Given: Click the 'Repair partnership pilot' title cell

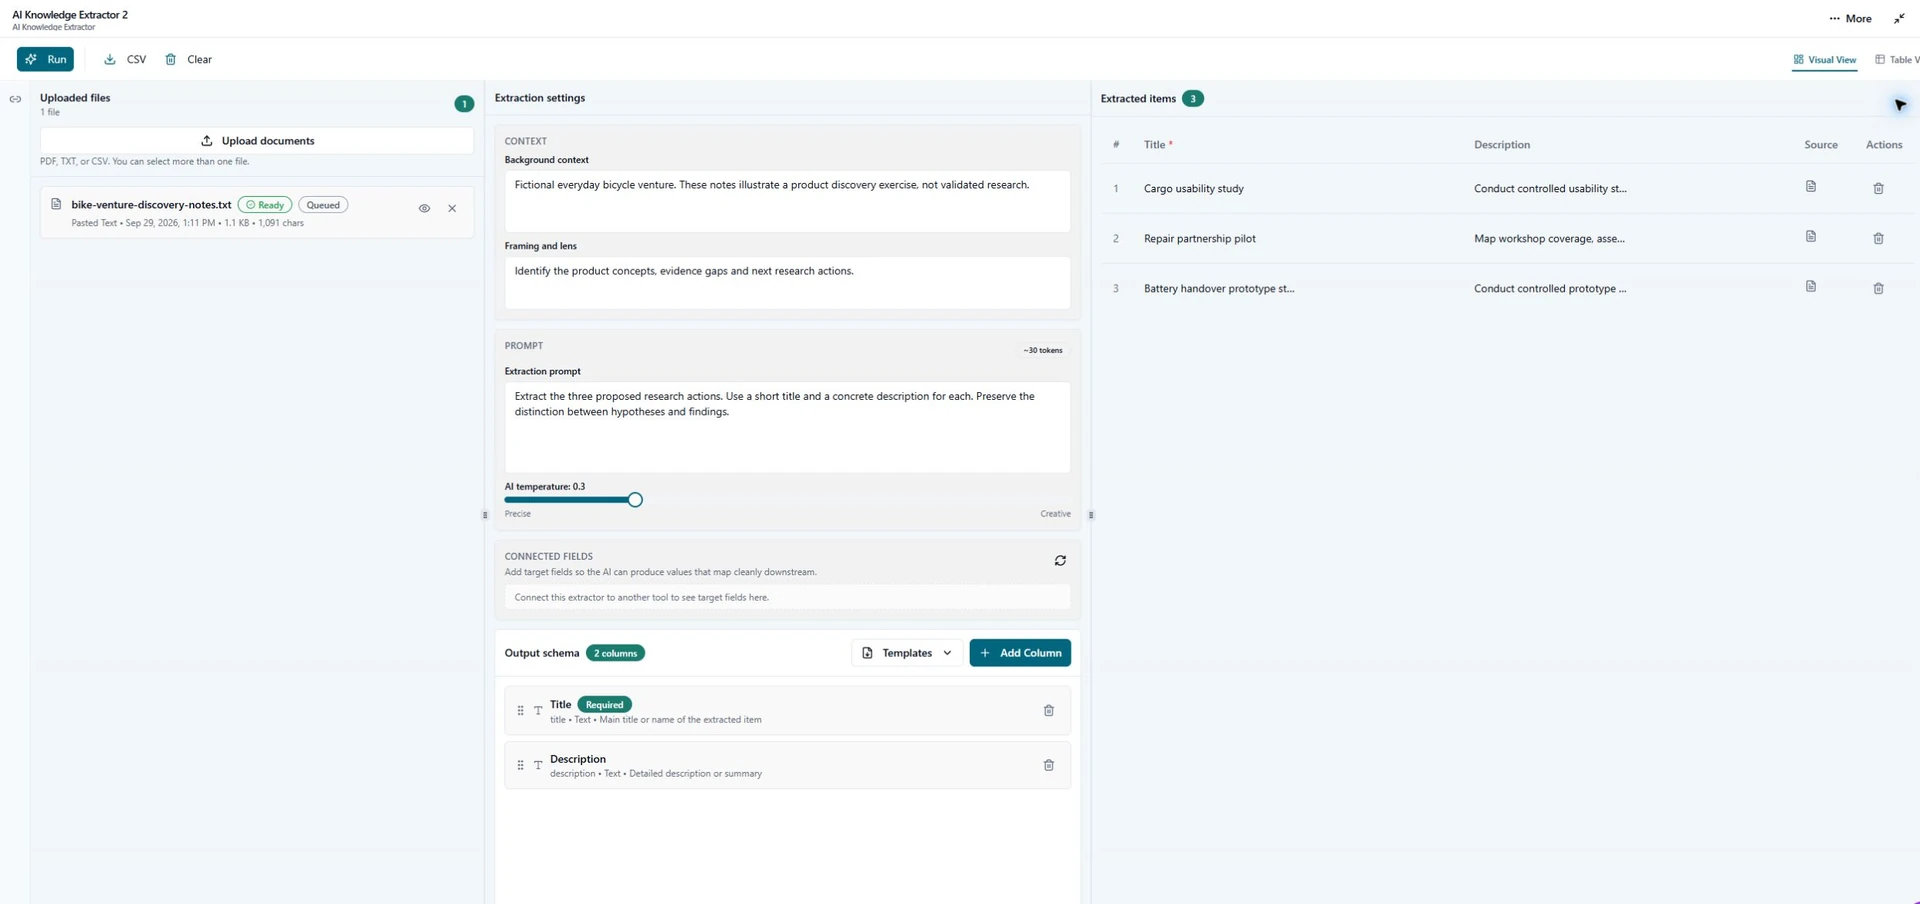Looking at the screenshot, I should coord(1200,239).
